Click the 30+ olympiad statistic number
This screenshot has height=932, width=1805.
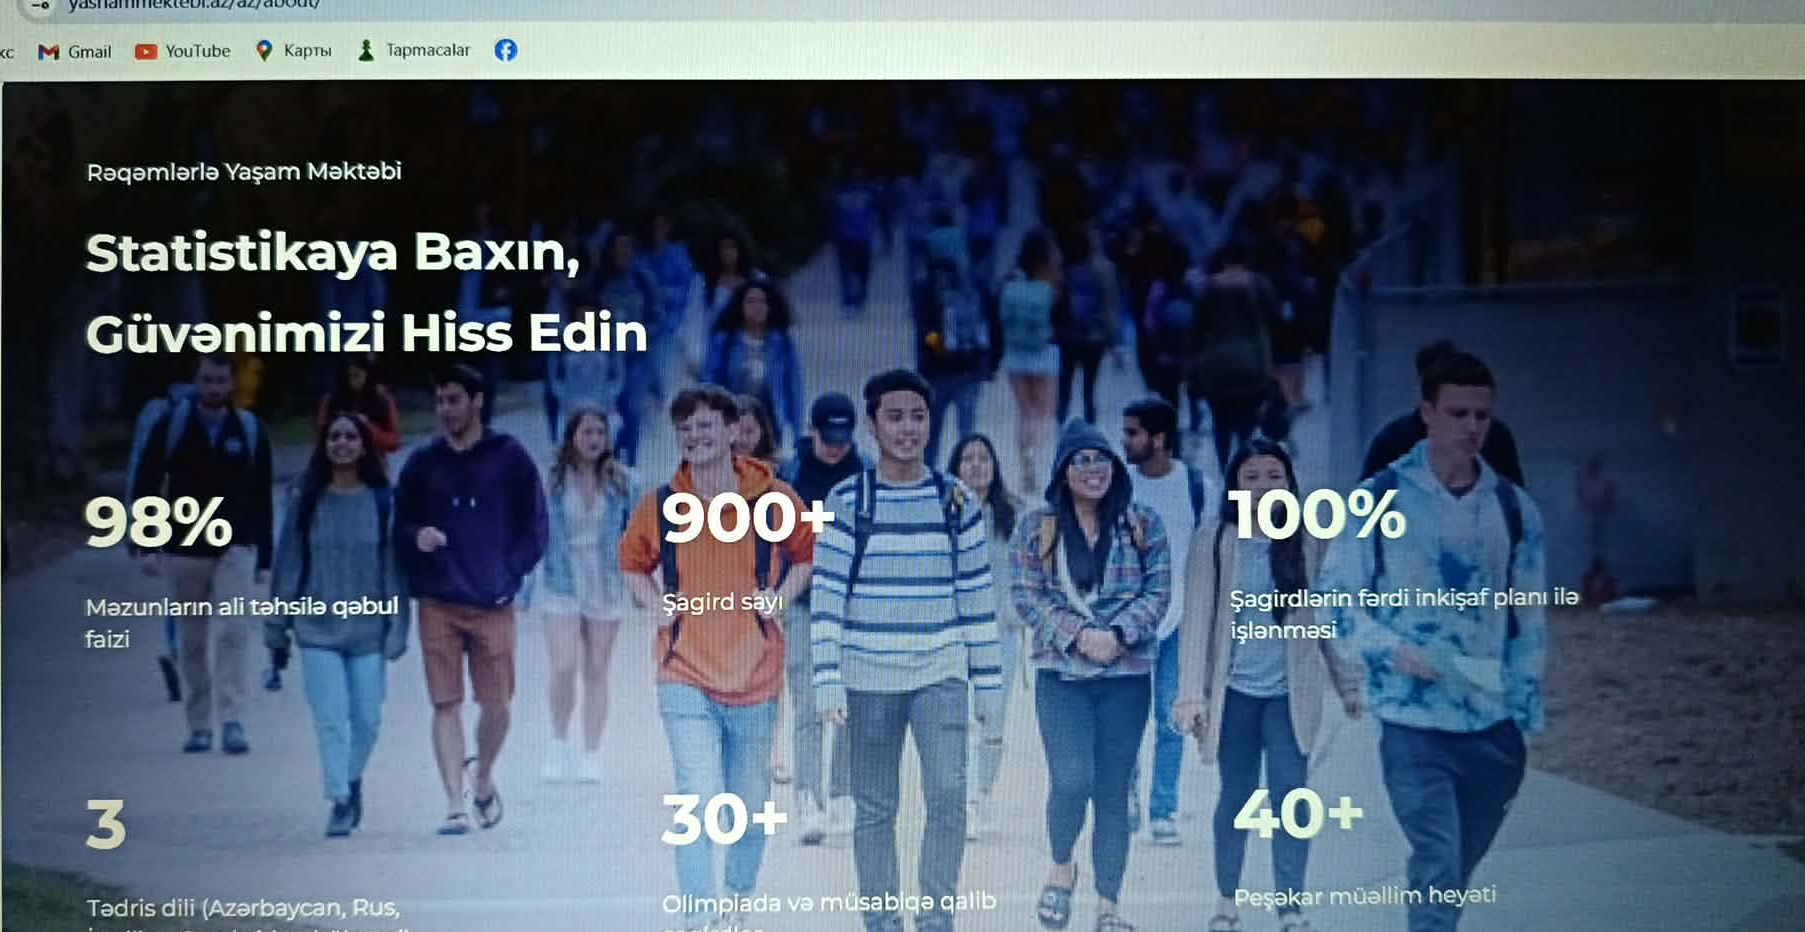[724, 819]
